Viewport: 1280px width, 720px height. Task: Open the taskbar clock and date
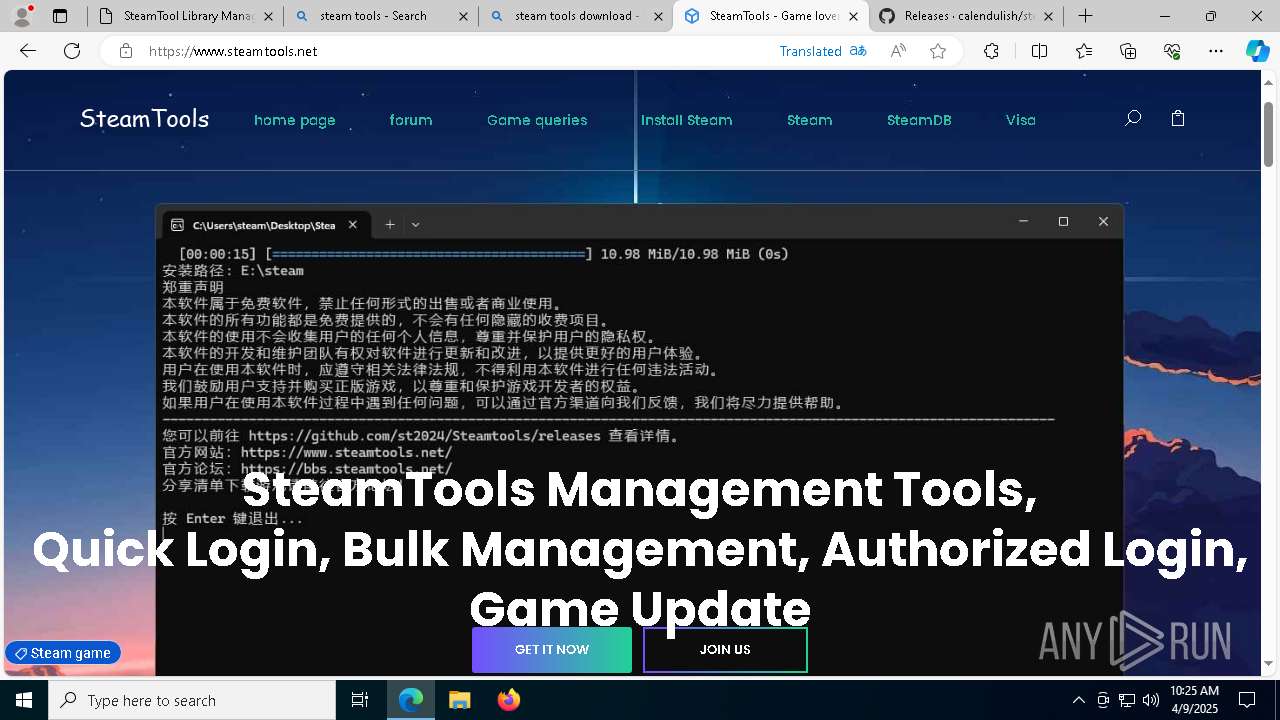click(x=1194, y=700)
